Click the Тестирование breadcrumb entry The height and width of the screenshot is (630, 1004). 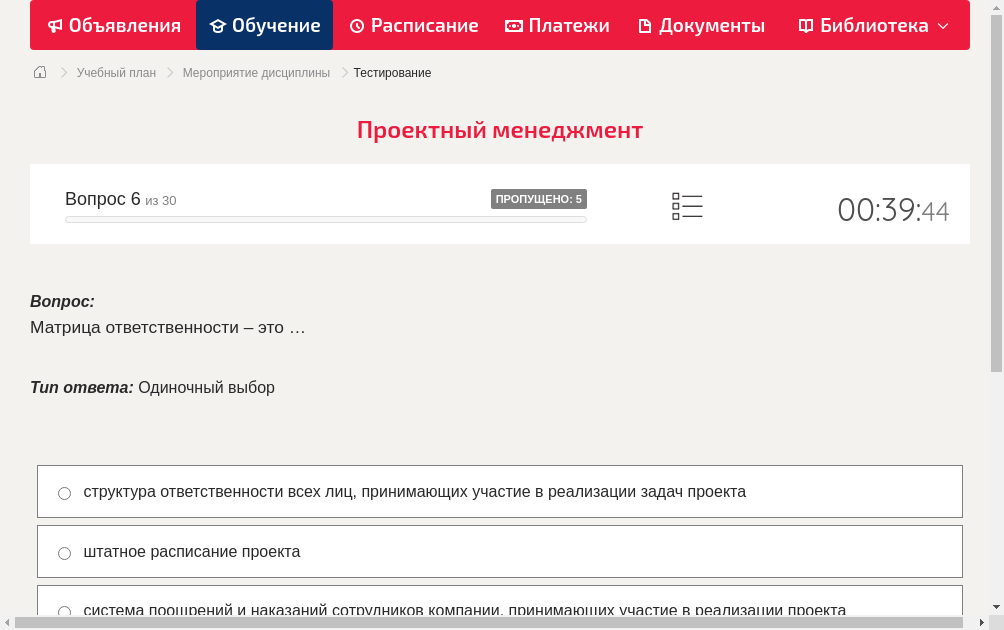391,72
